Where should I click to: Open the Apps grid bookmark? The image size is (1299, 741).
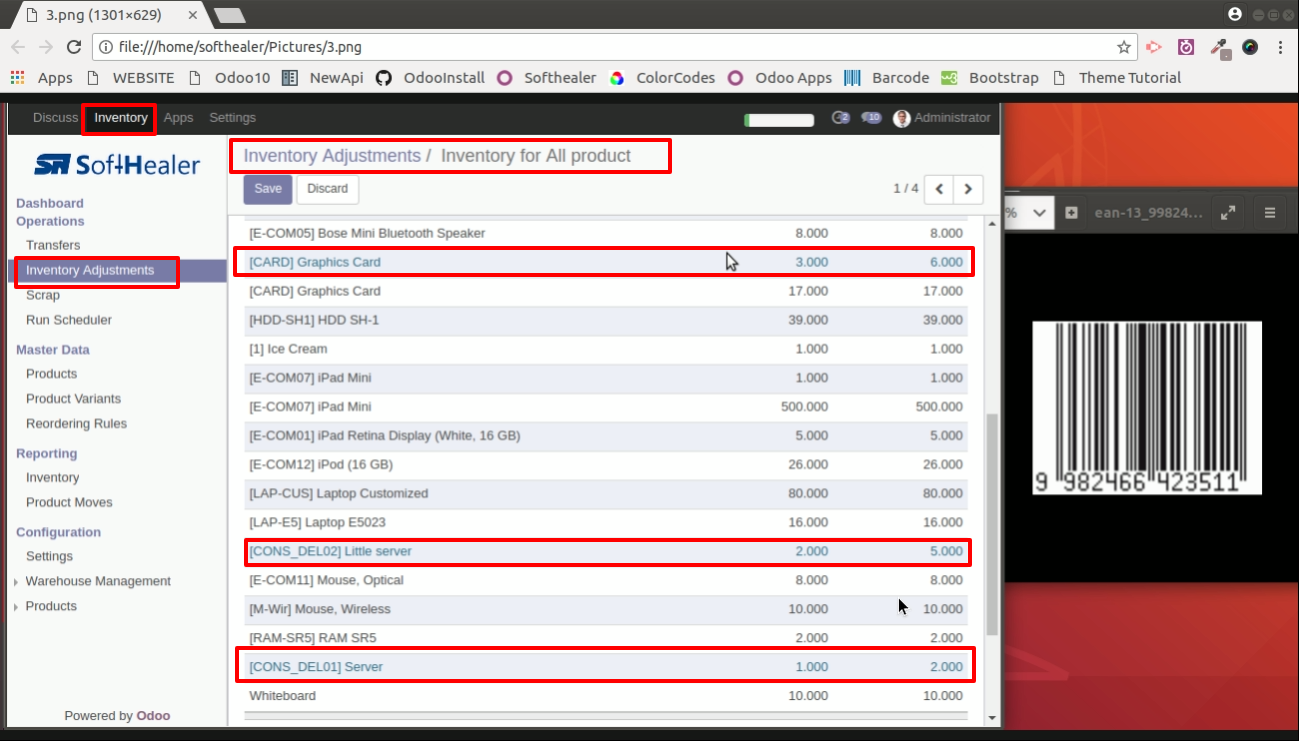point(41,77)
